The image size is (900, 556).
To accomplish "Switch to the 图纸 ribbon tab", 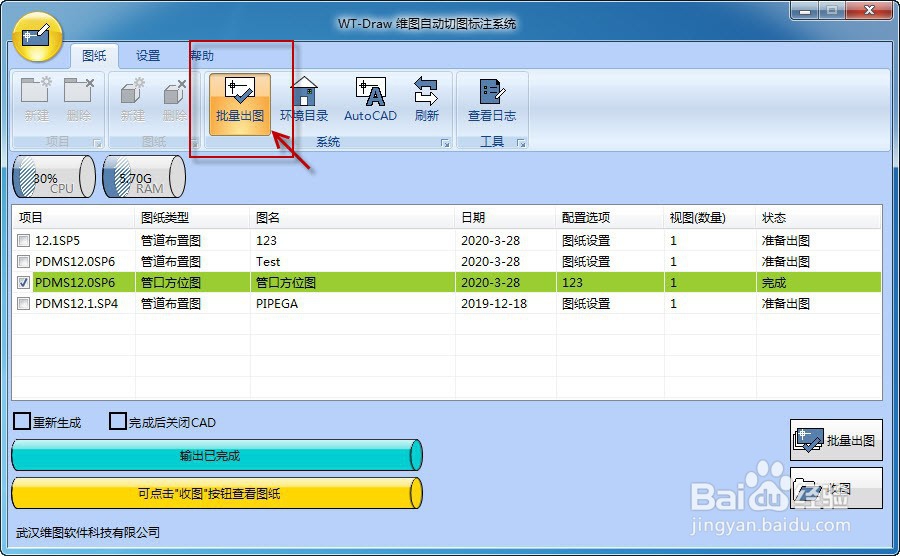I will click(94, 56).
